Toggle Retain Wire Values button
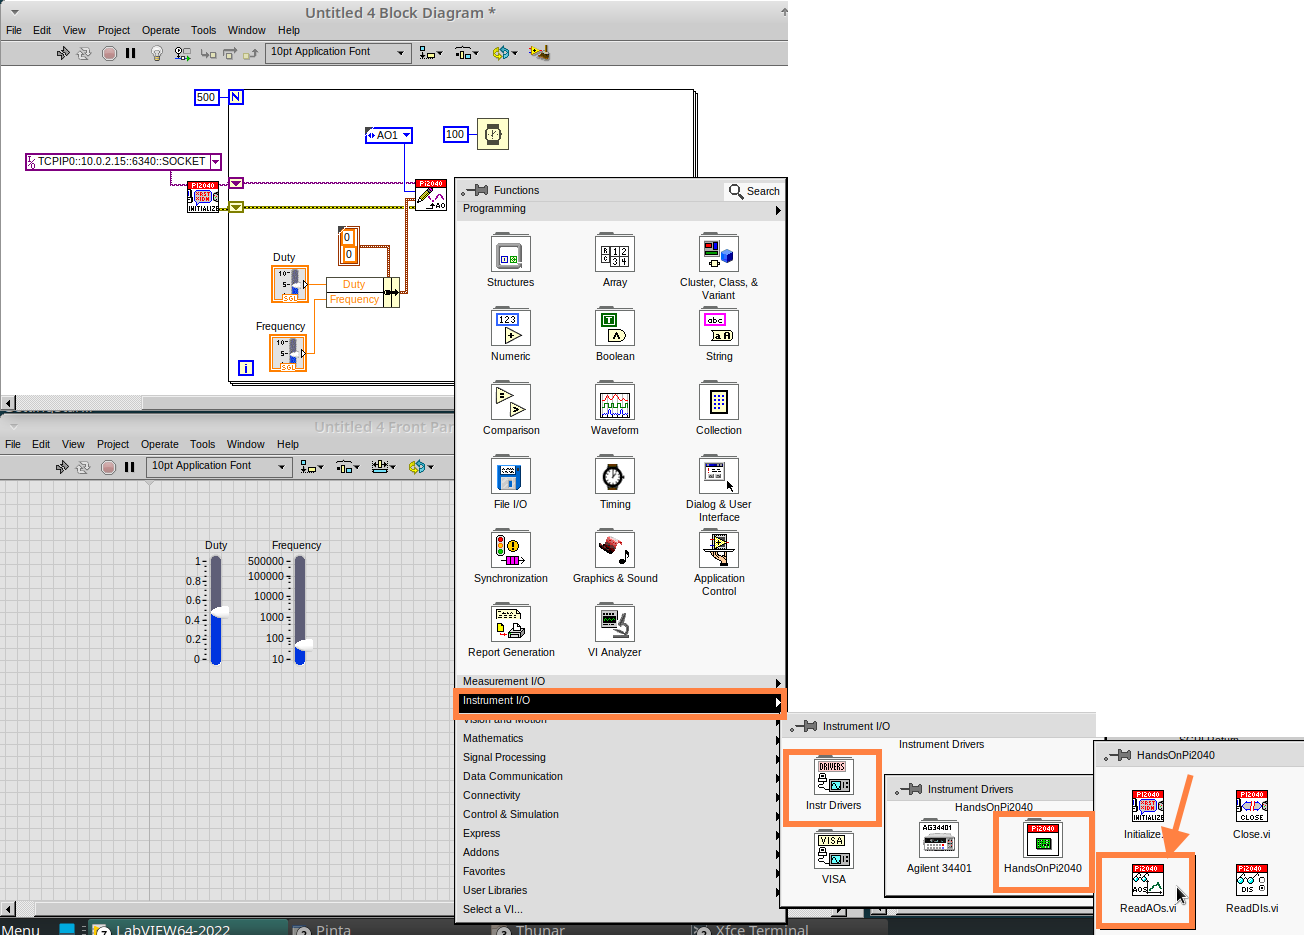Screen dimensions: 1304x935 coord(182,53)
